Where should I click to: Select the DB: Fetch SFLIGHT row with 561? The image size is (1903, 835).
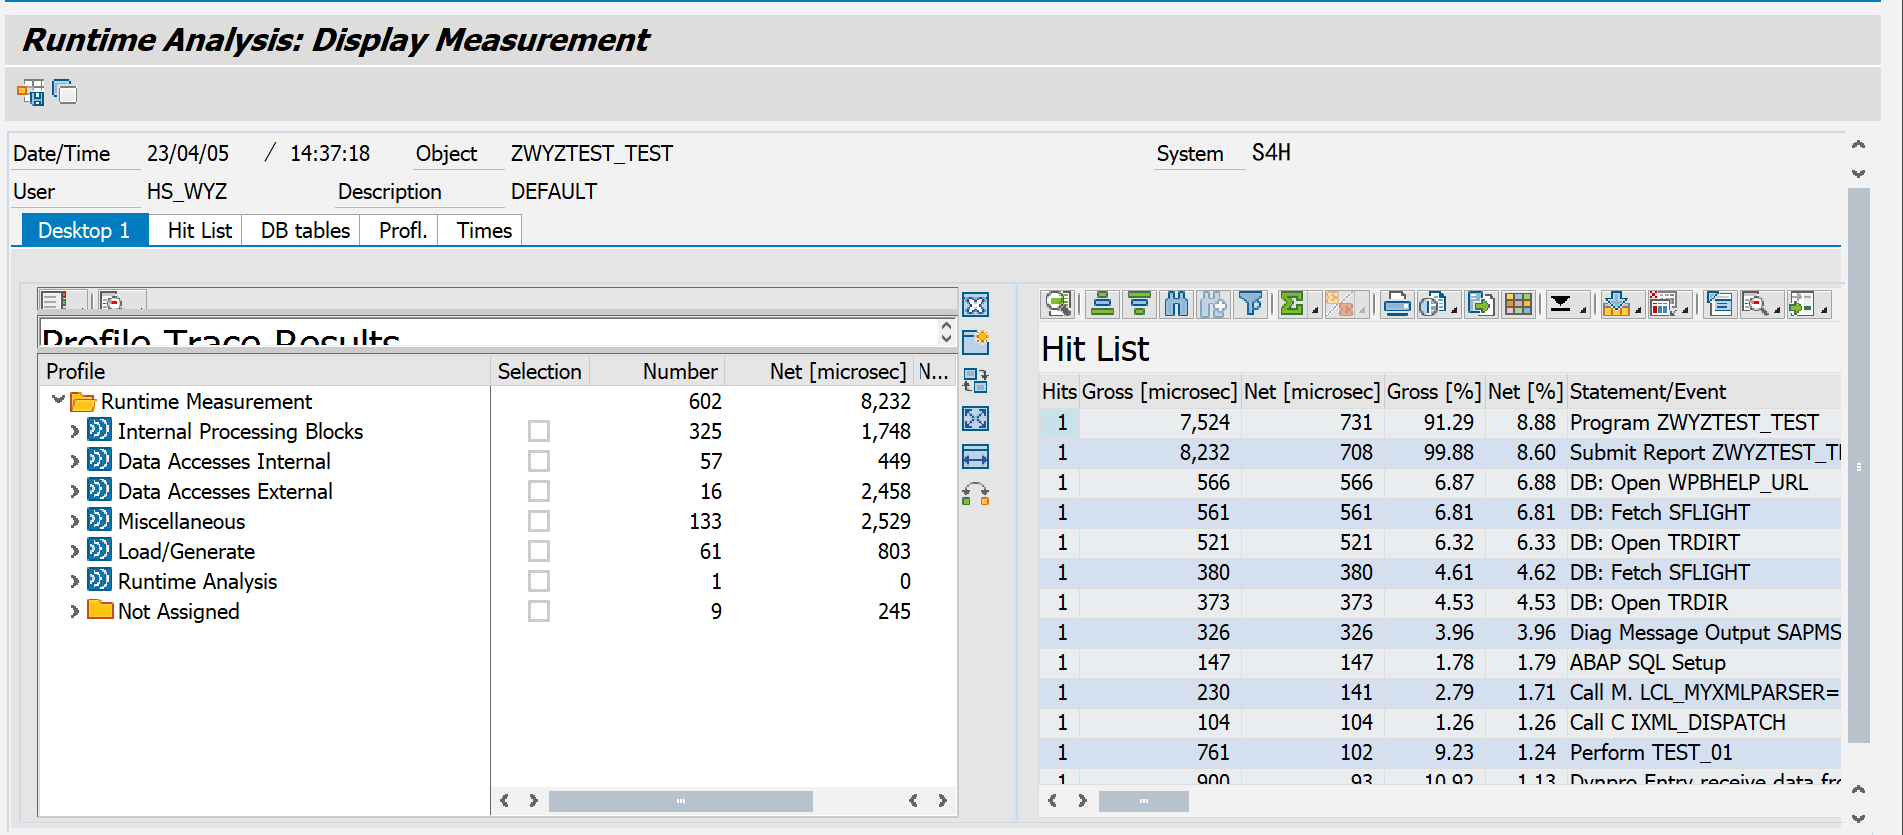point(1440,512)
